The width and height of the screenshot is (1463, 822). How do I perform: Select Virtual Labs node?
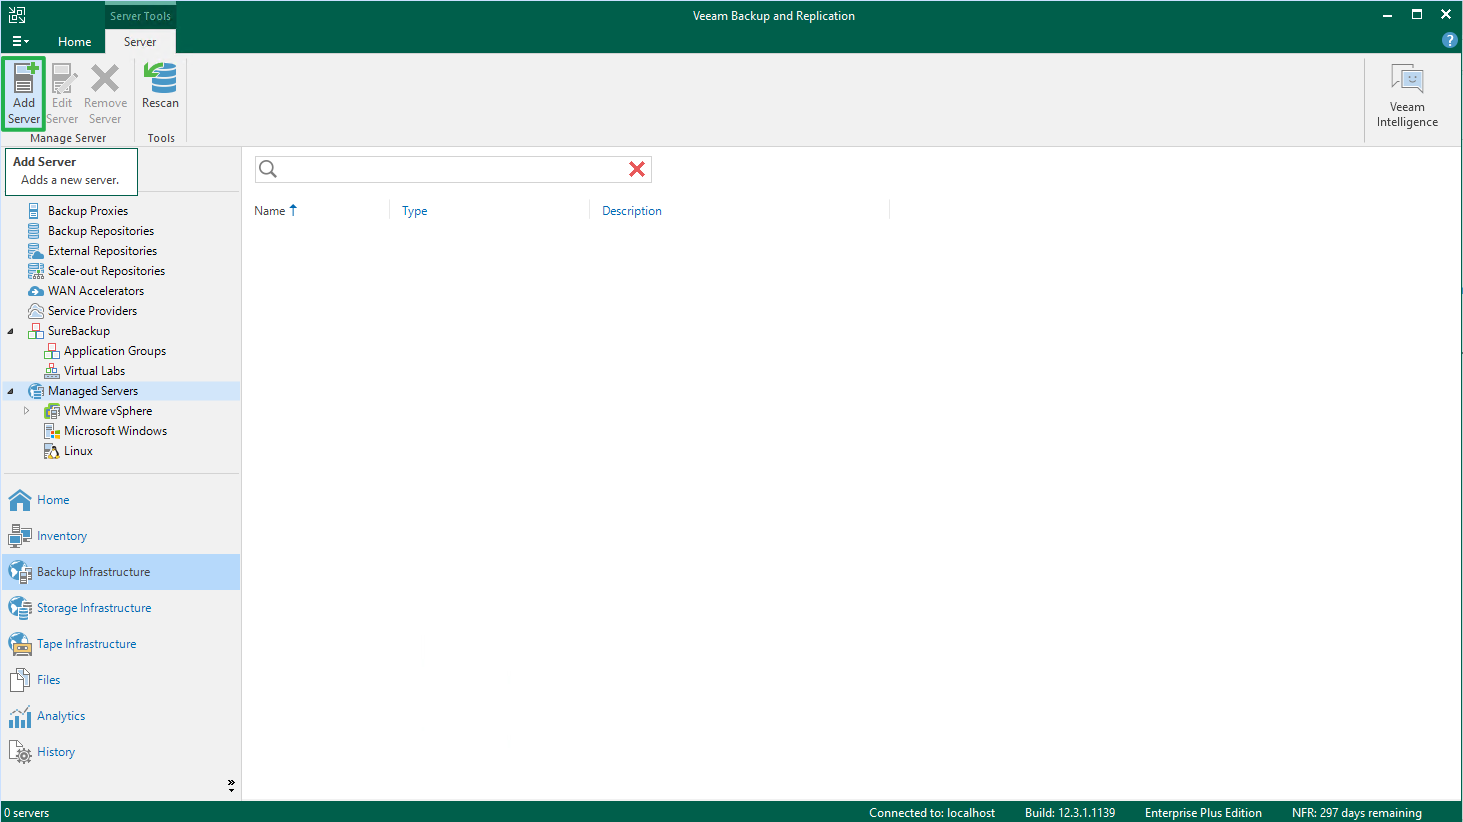pos(94,371)
